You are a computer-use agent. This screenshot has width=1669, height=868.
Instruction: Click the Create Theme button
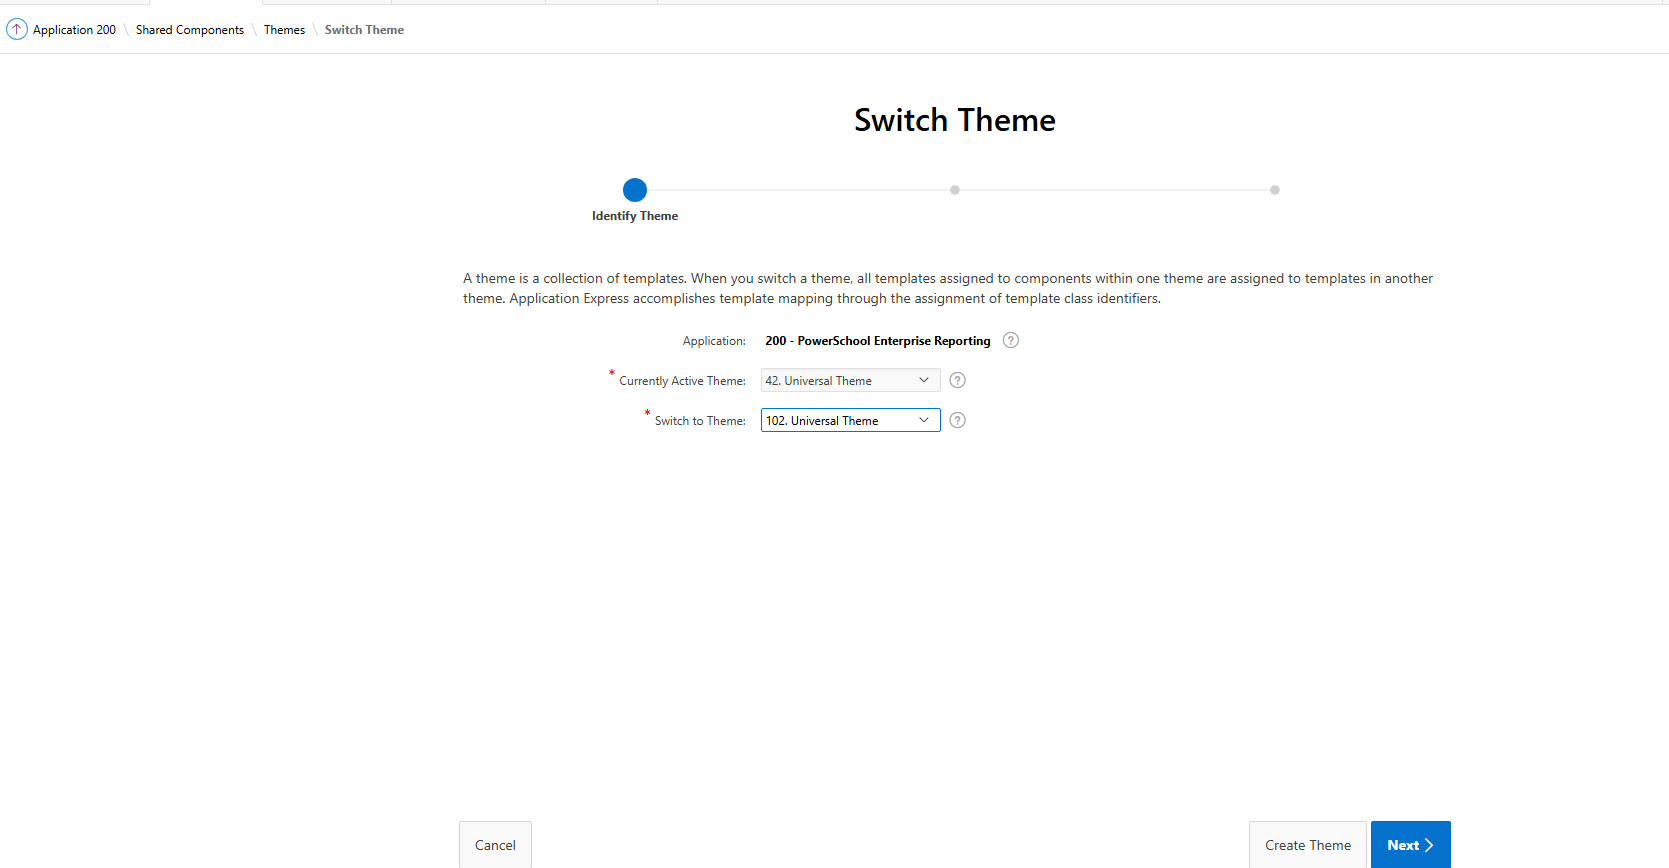pos(1307,845)
